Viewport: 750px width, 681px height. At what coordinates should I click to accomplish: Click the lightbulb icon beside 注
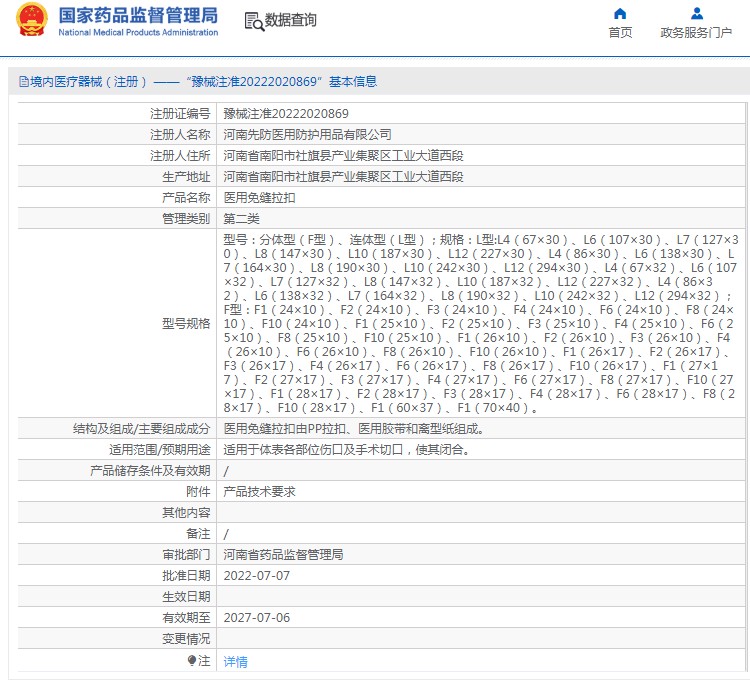(192, 661)
